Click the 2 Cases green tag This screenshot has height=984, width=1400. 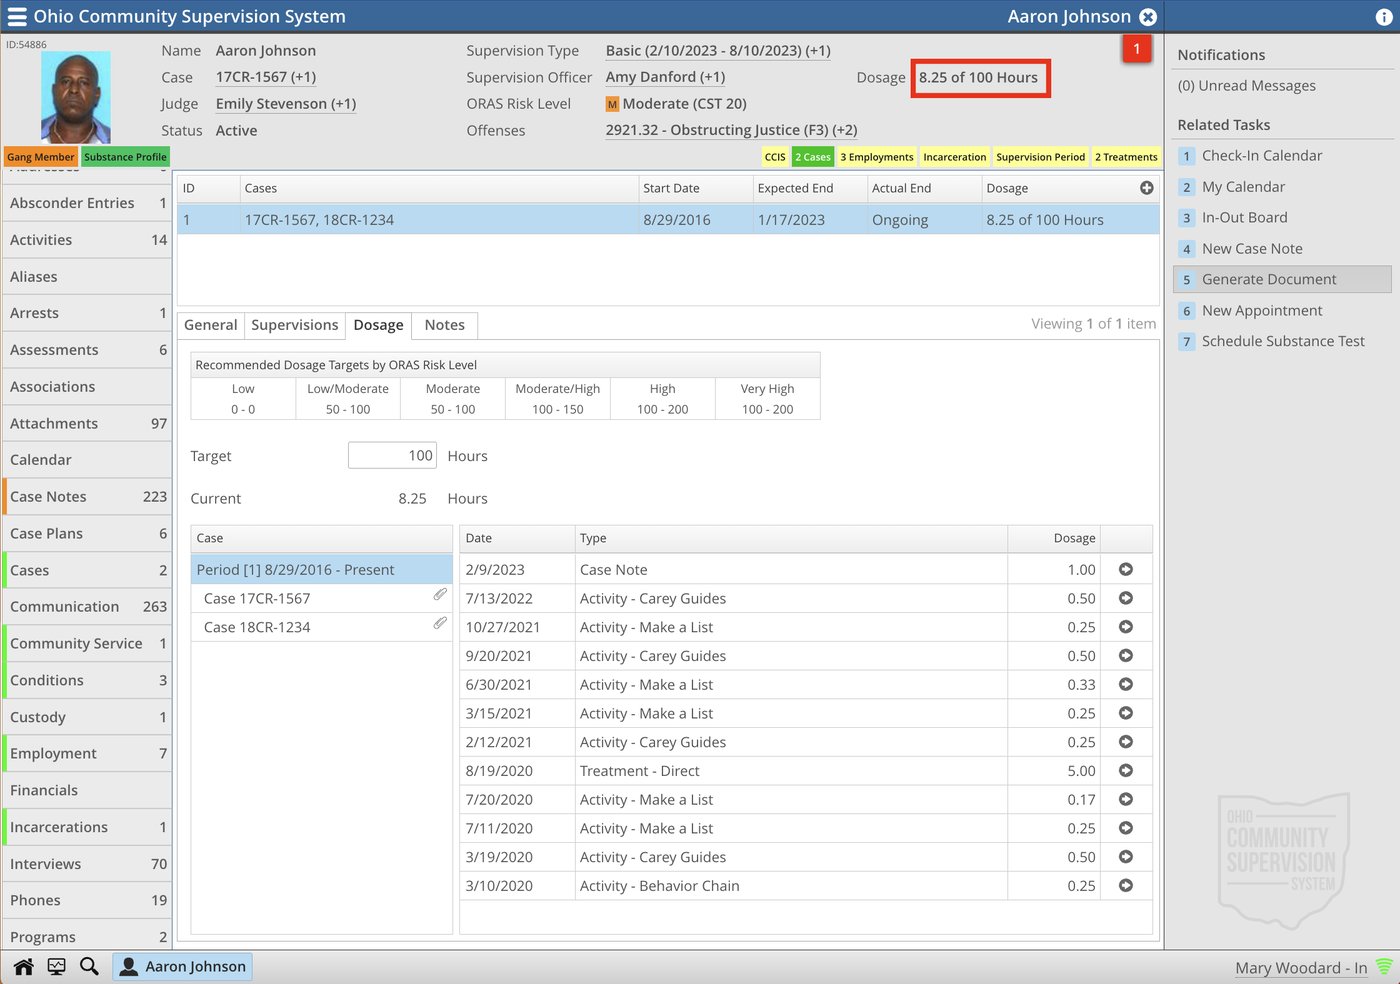813,157
